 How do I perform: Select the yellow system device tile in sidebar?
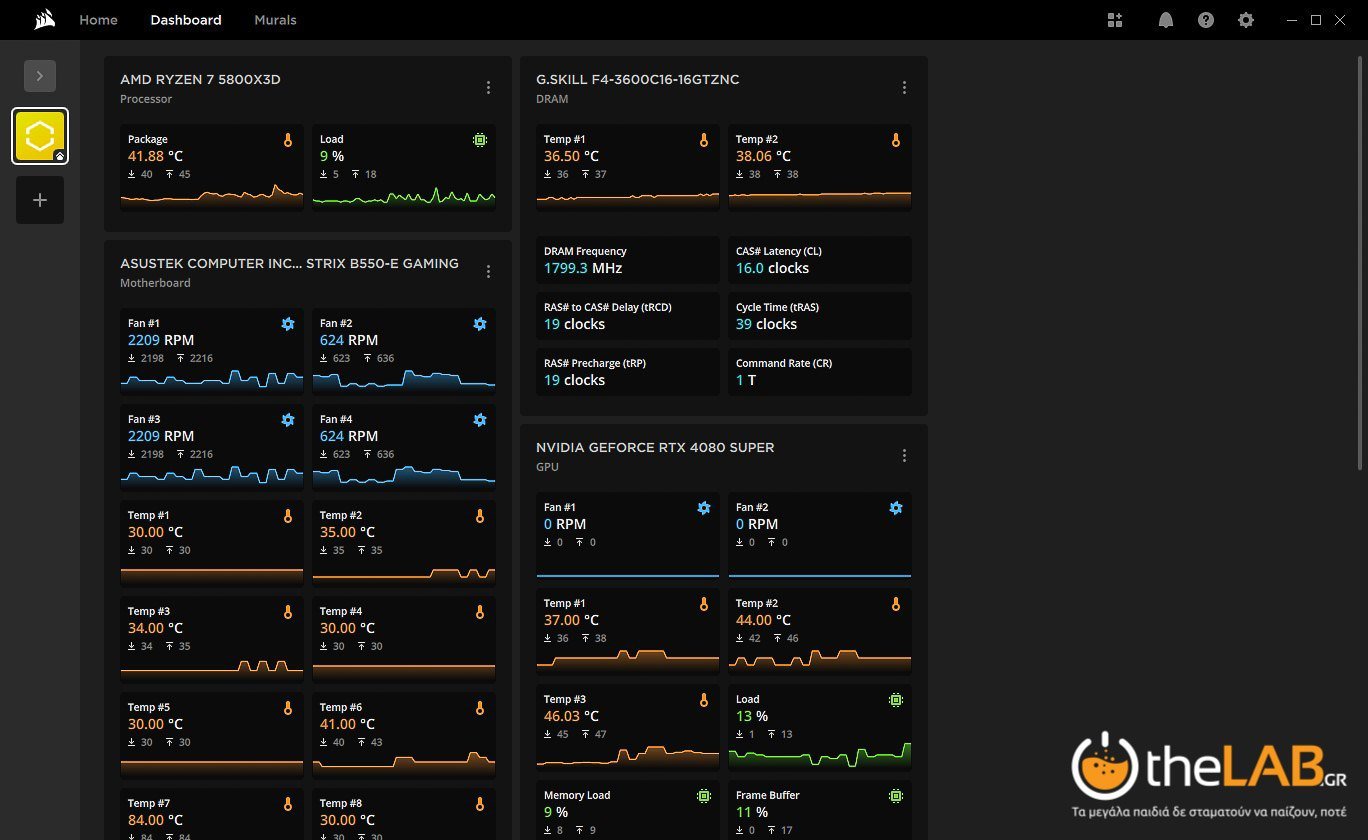[40, 136]
